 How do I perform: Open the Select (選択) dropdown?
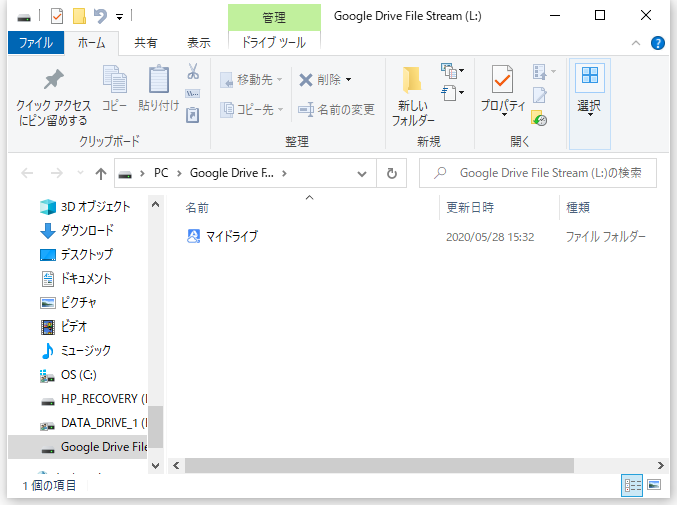click(589, 104)
